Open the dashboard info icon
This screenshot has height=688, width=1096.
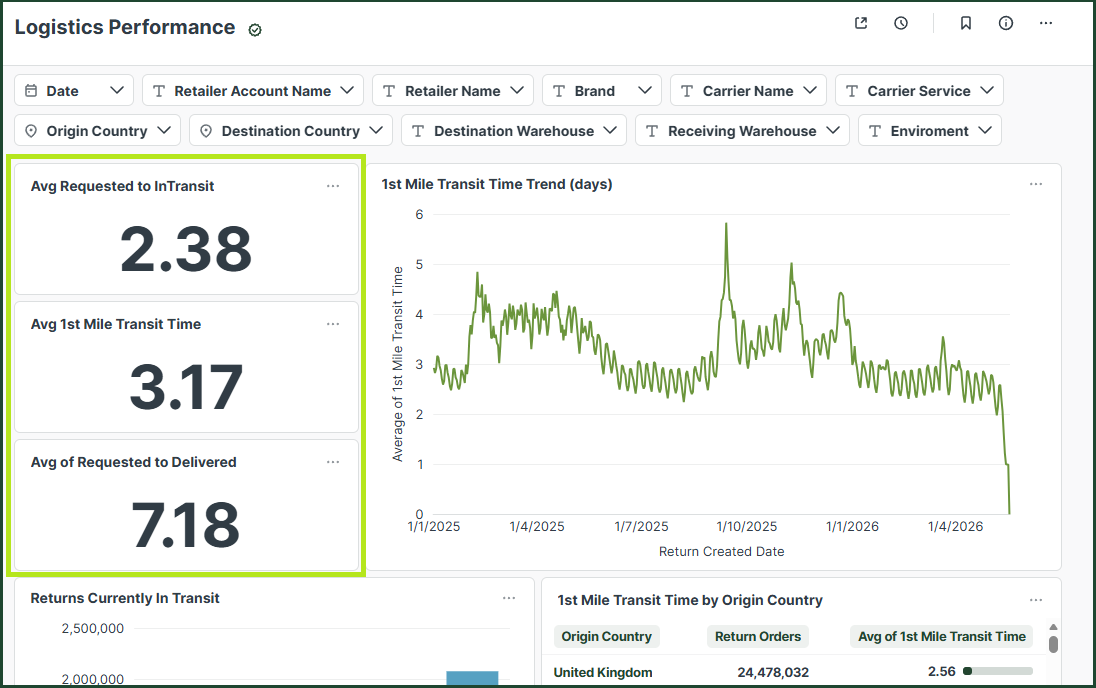1006,23
